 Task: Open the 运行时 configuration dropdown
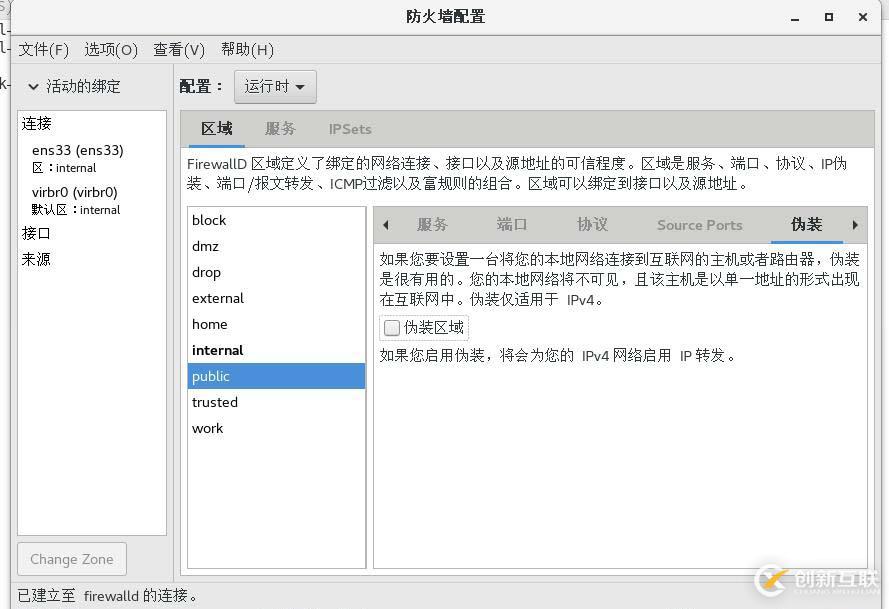(275, 87)
